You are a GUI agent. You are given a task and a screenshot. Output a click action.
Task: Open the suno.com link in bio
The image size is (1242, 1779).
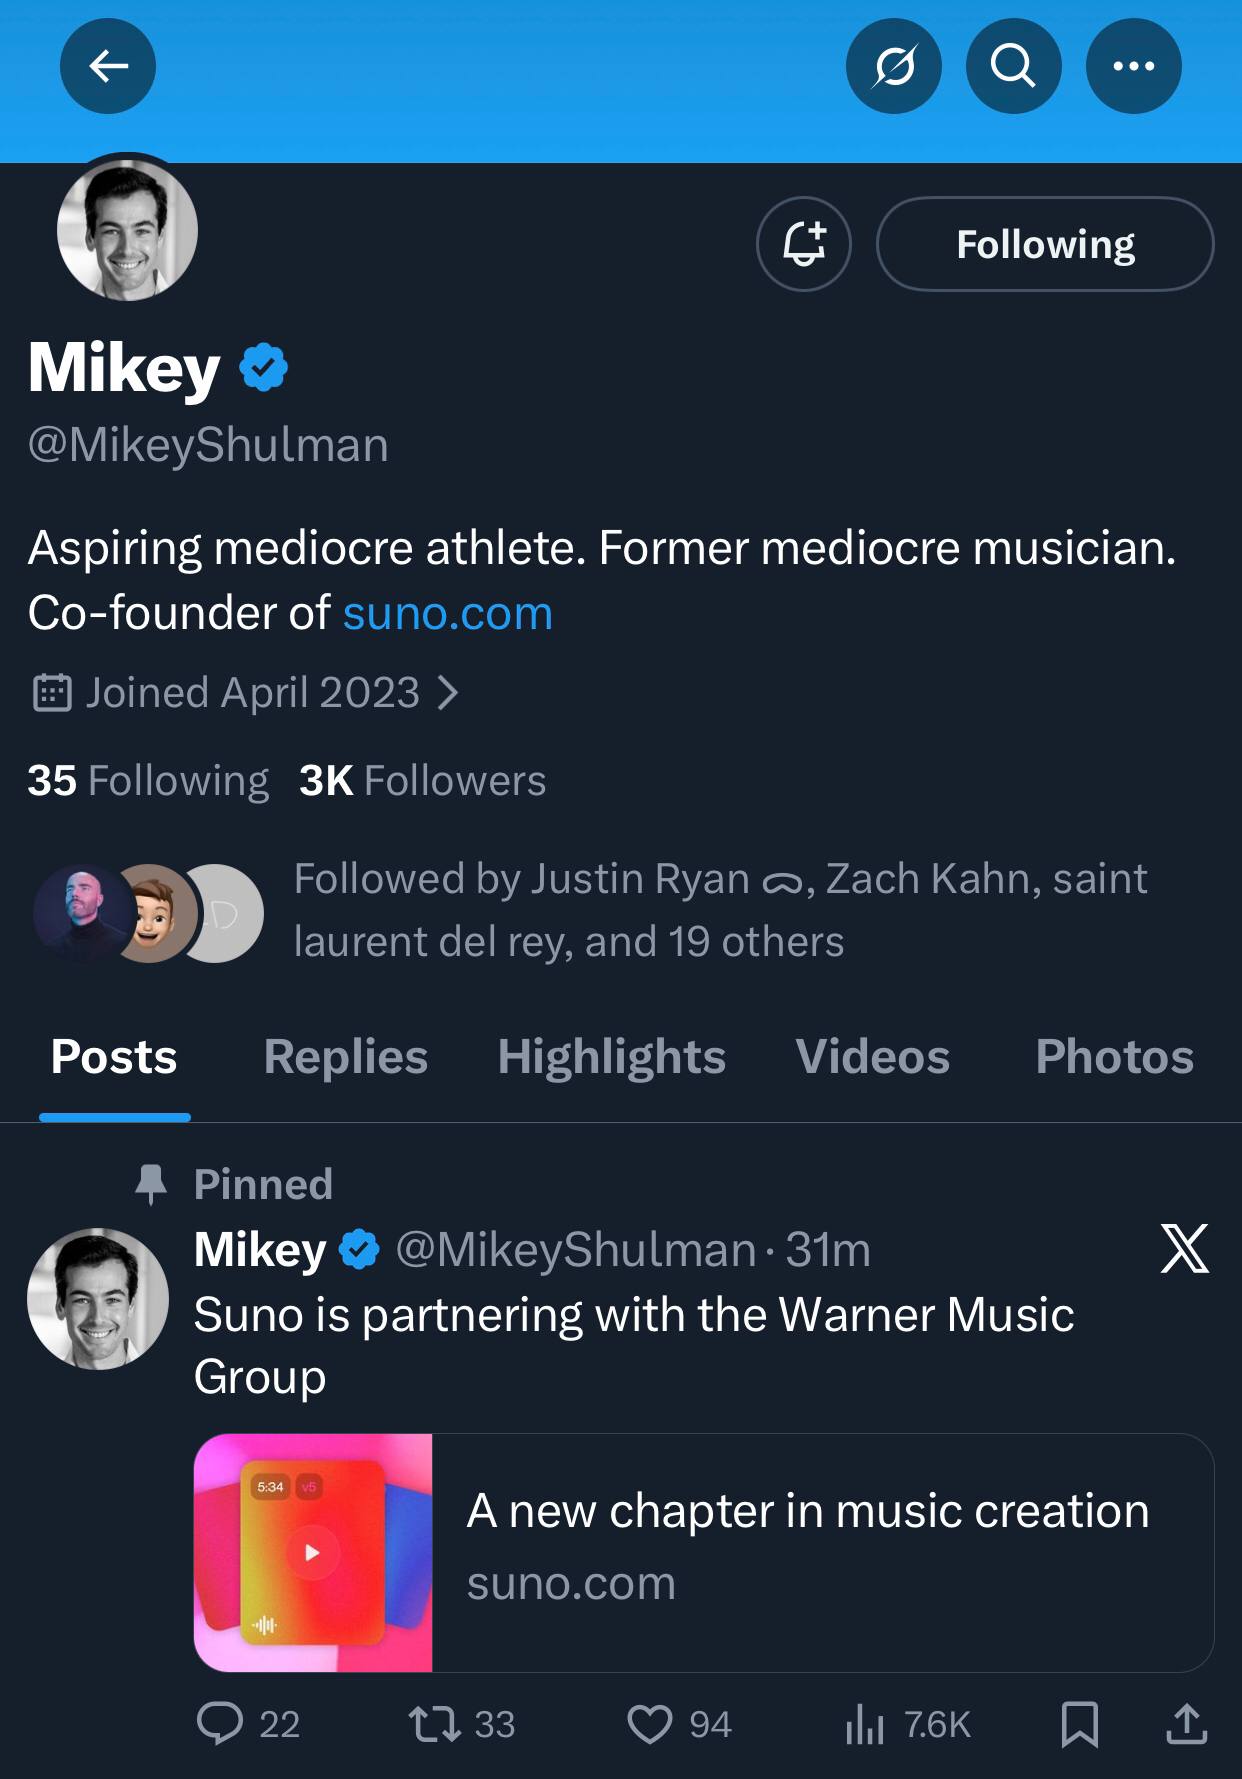447,613
